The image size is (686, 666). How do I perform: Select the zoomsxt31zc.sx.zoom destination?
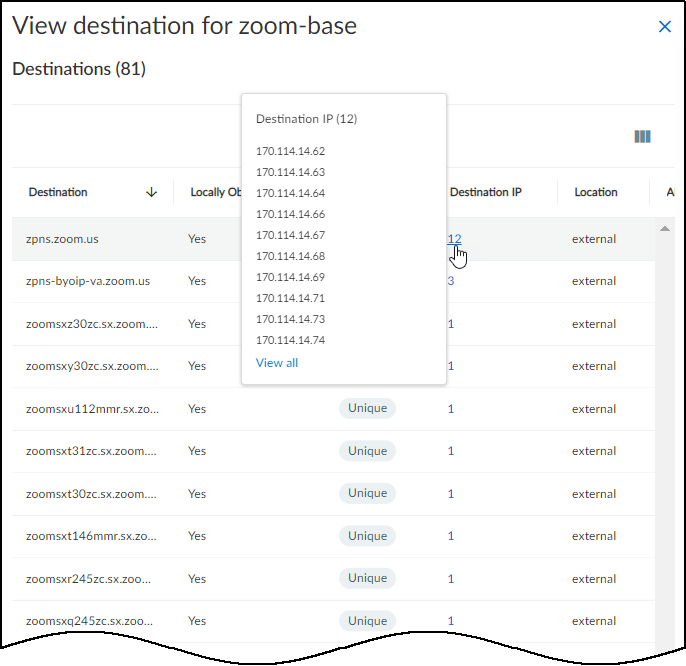[x=91, y=451]
